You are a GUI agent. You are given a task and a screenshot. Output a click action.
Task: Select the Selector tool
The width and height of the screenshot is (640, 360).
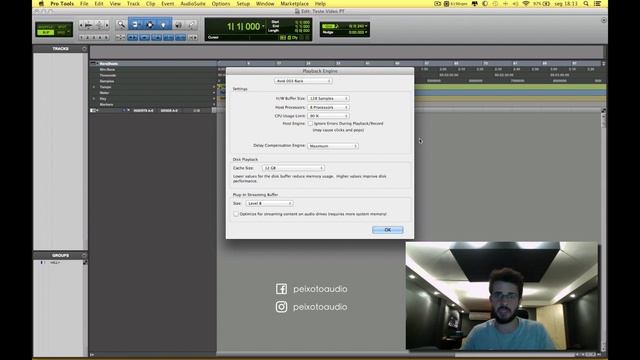[149, 25]
